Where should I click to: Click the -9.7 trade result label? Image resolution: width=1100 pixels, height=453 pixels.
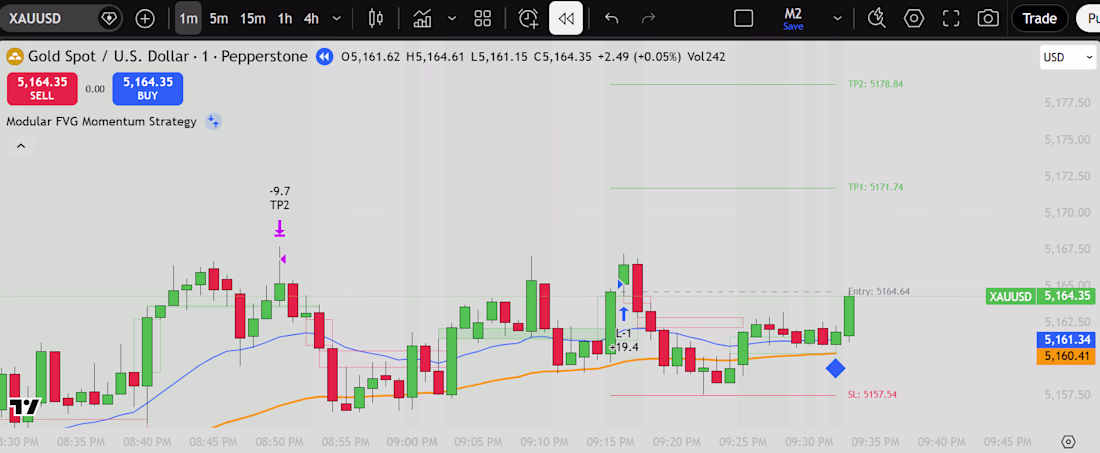pos(279,191)
